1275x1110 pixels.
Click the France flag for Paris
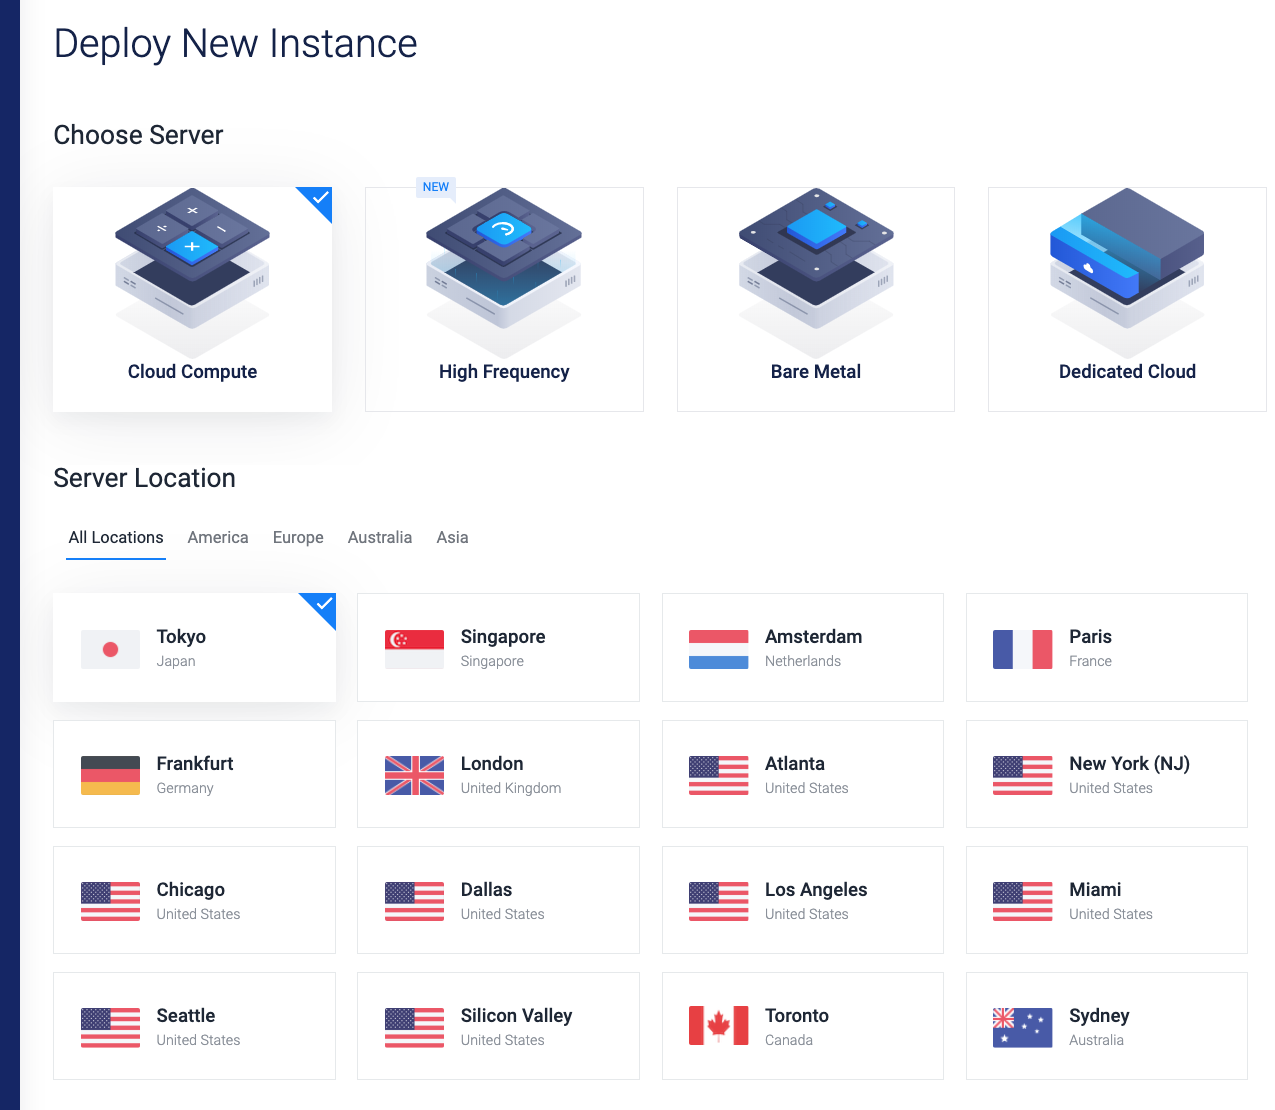click(x=1022, y=650)
